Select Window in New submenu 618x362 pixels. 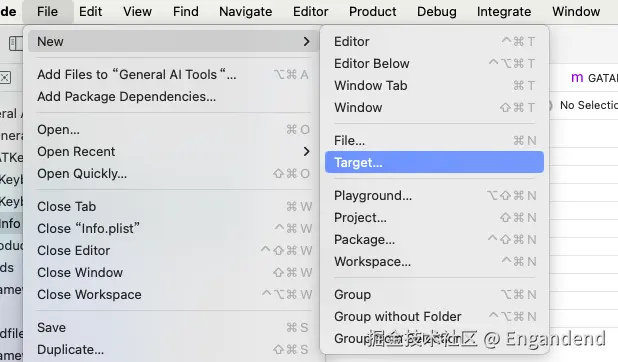[434, 107]
